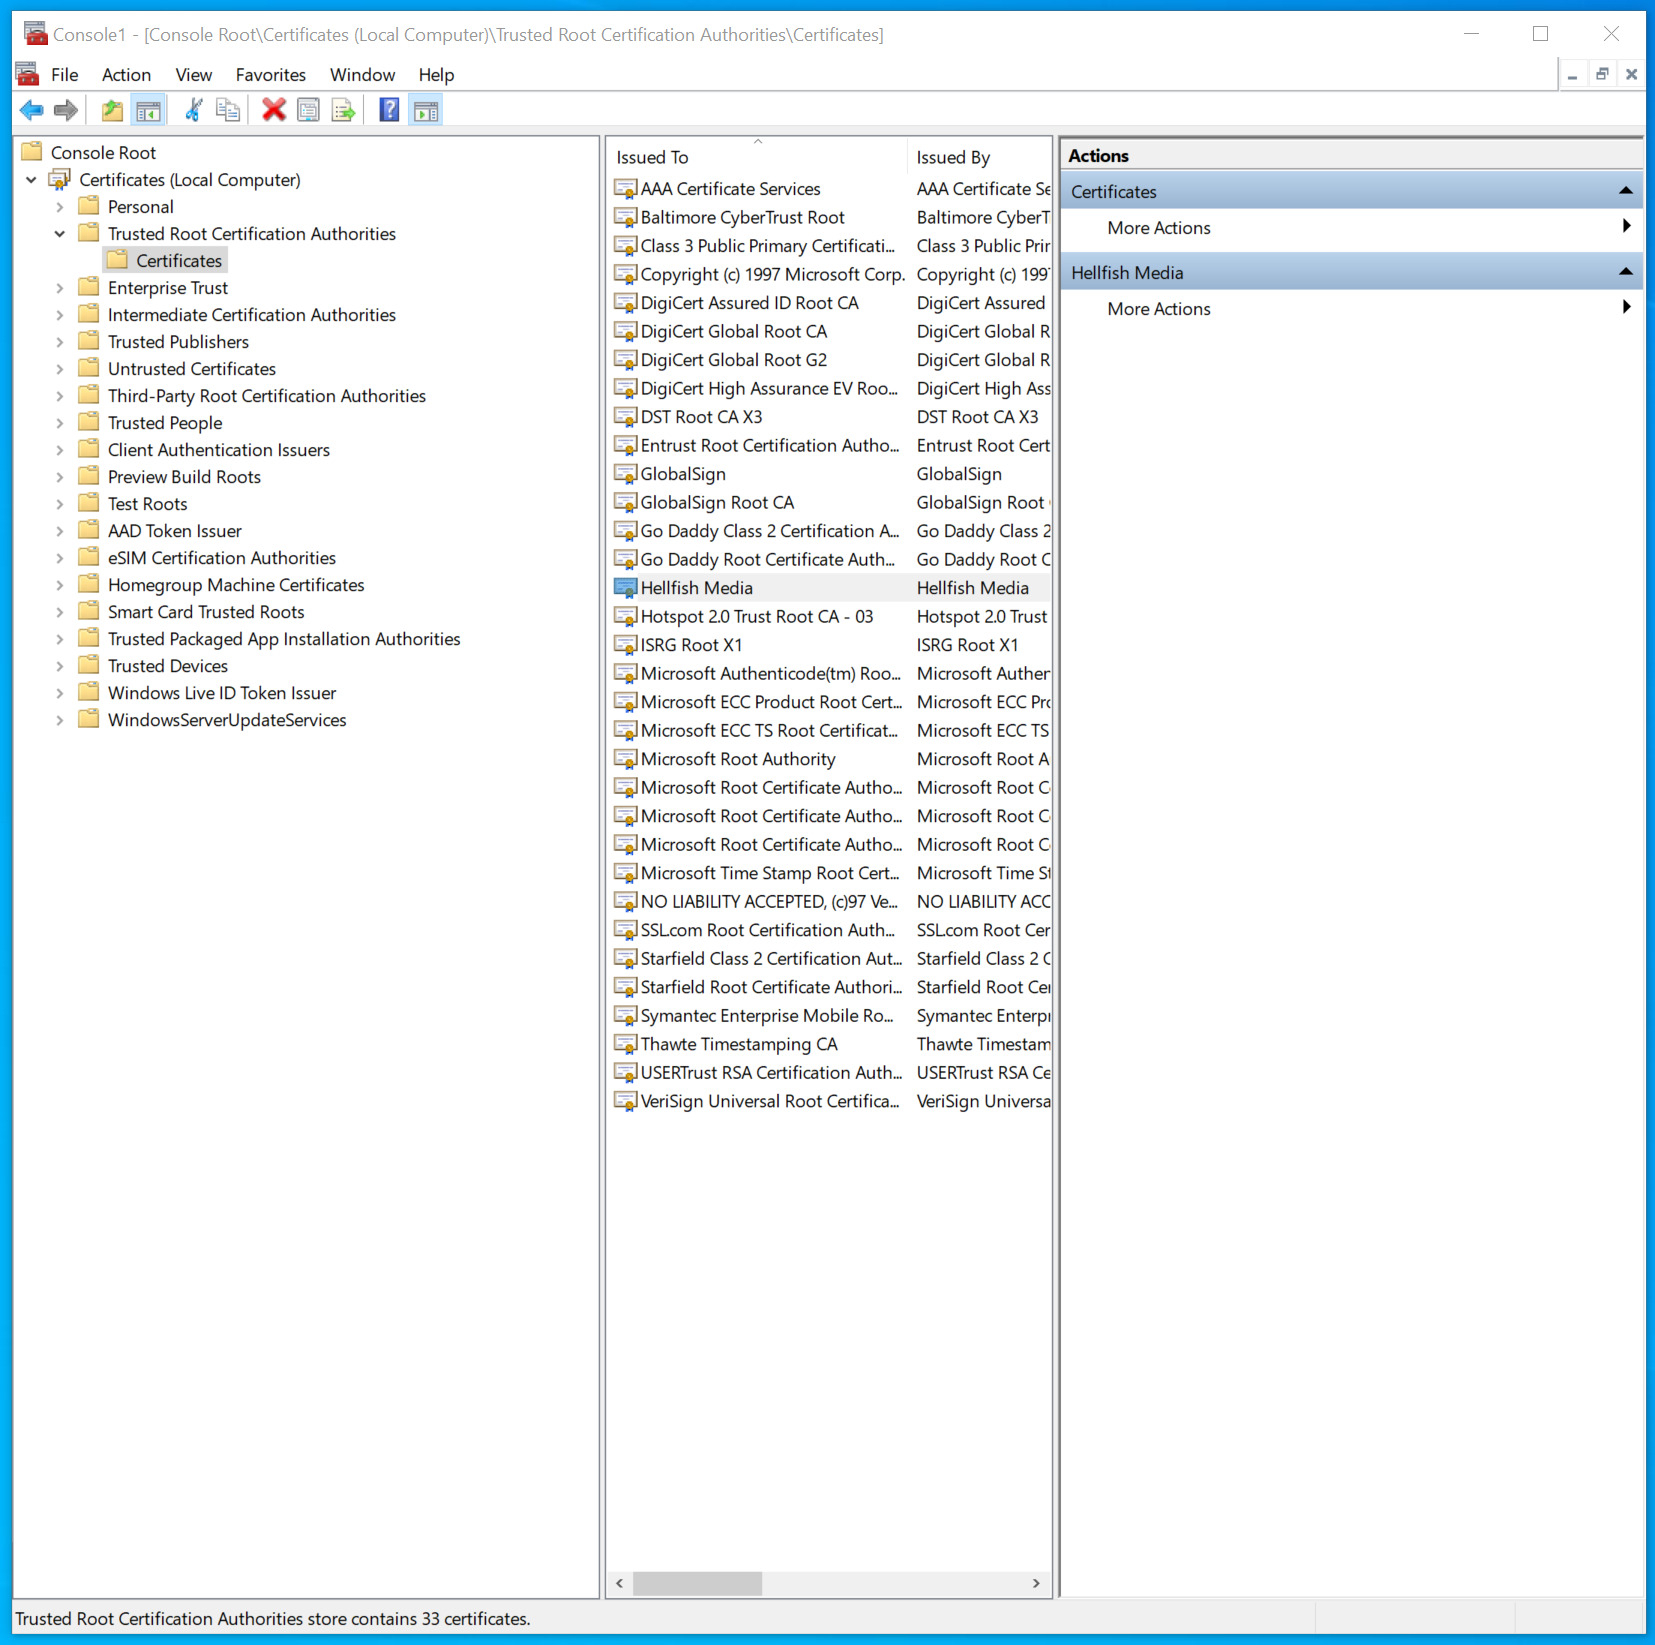This screenshot has height=1645, width=1655.
Task: Collapse the Trusted Root Certification Authorities node
Action: pos(60,233)
